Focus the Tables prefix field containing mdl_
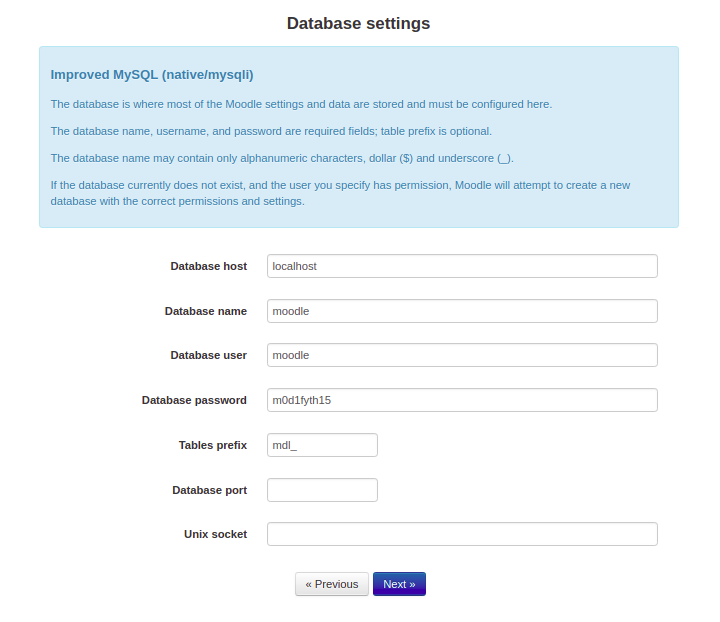Image resolution: width=720 pixels, height=622 pixels. click(x=322, y=445)
